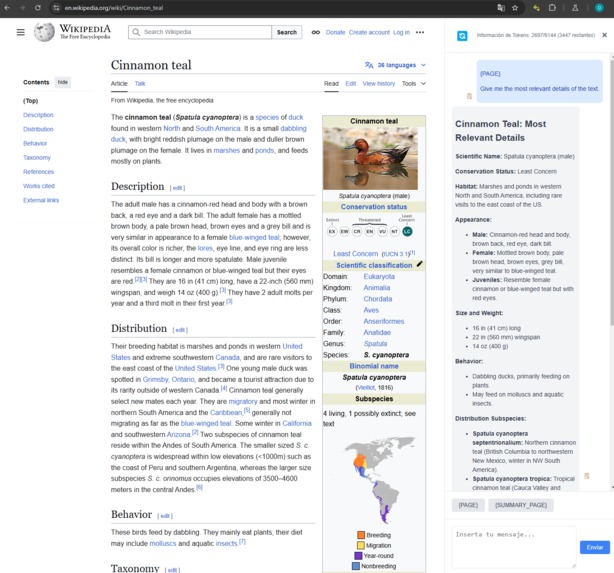This screenshot has height=573, width=614.
Task: Click the appearance glasses icon
Action: pos(316,33)
